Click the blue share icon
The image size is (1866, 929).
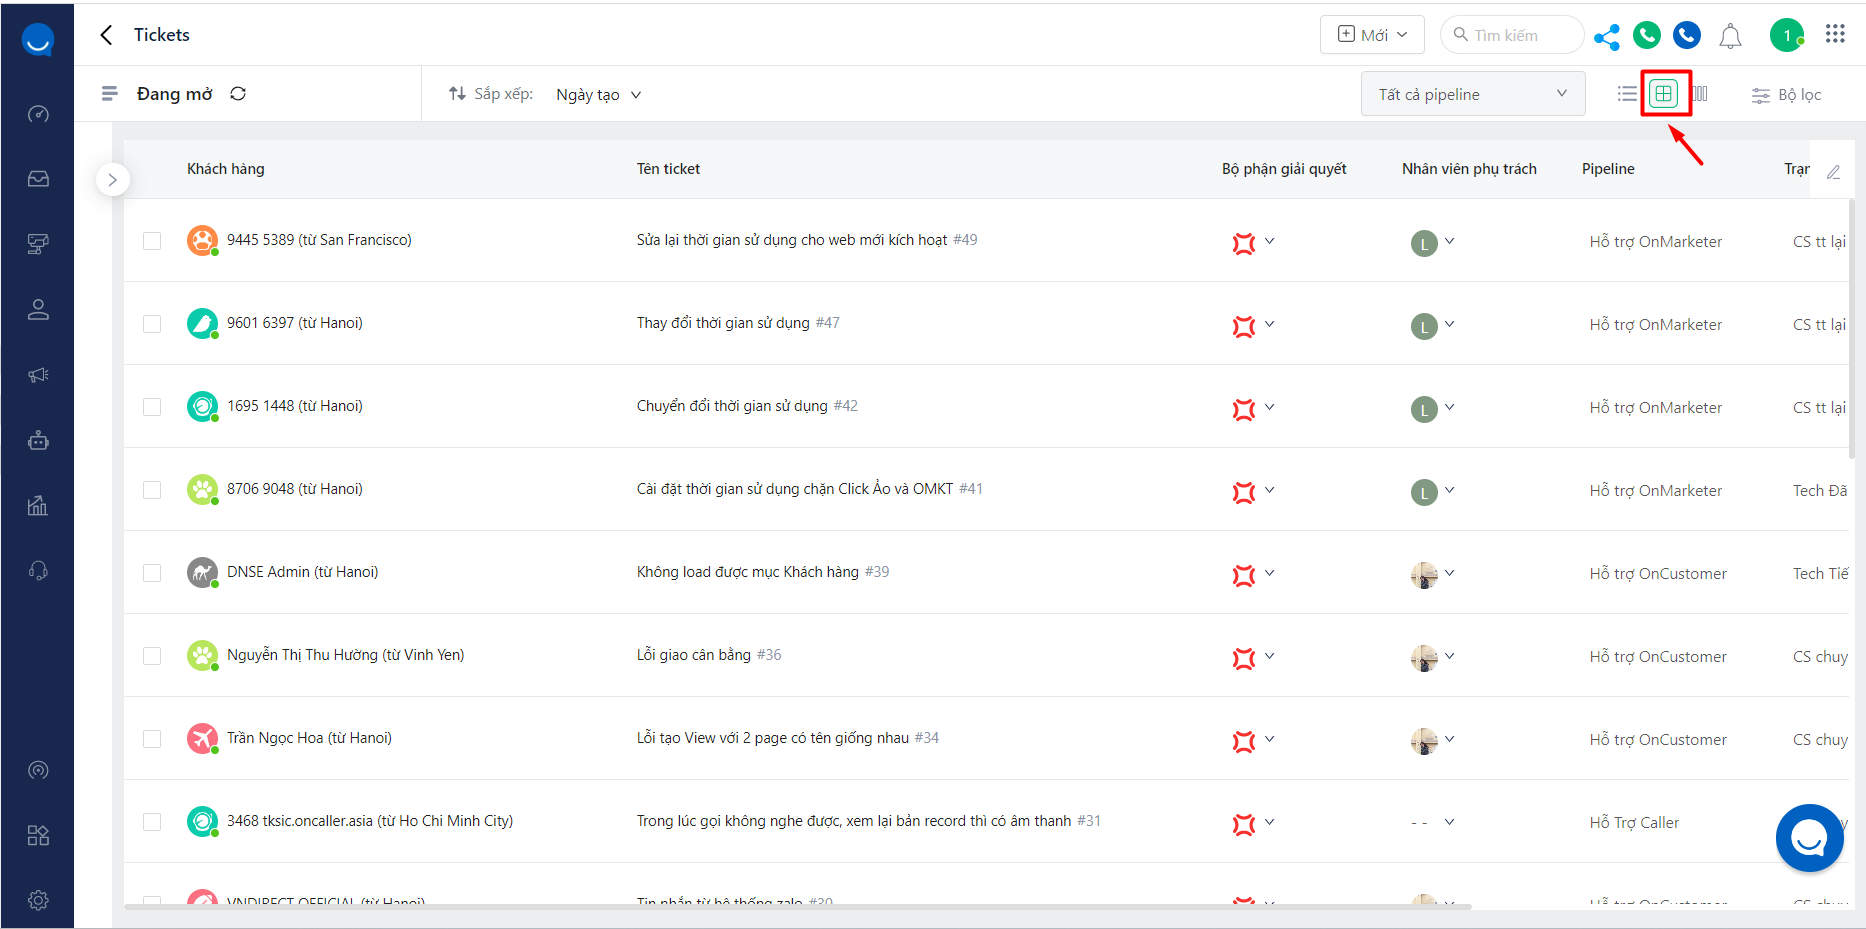(1607, 37)
